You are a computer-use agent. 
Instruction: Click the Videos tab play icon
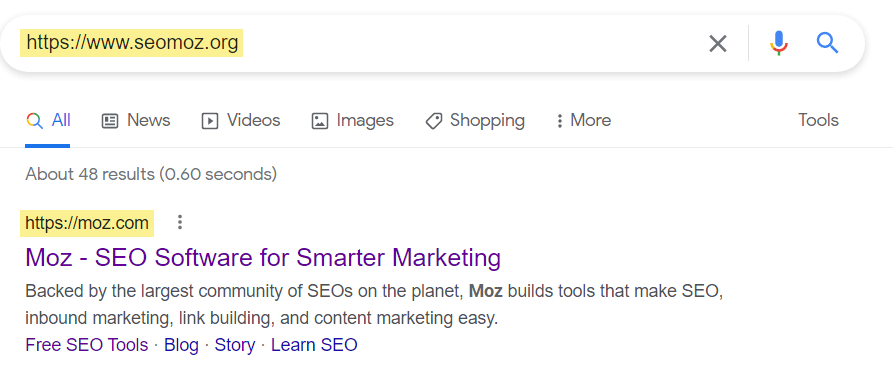pyautogui.click(x=210, y=121)
